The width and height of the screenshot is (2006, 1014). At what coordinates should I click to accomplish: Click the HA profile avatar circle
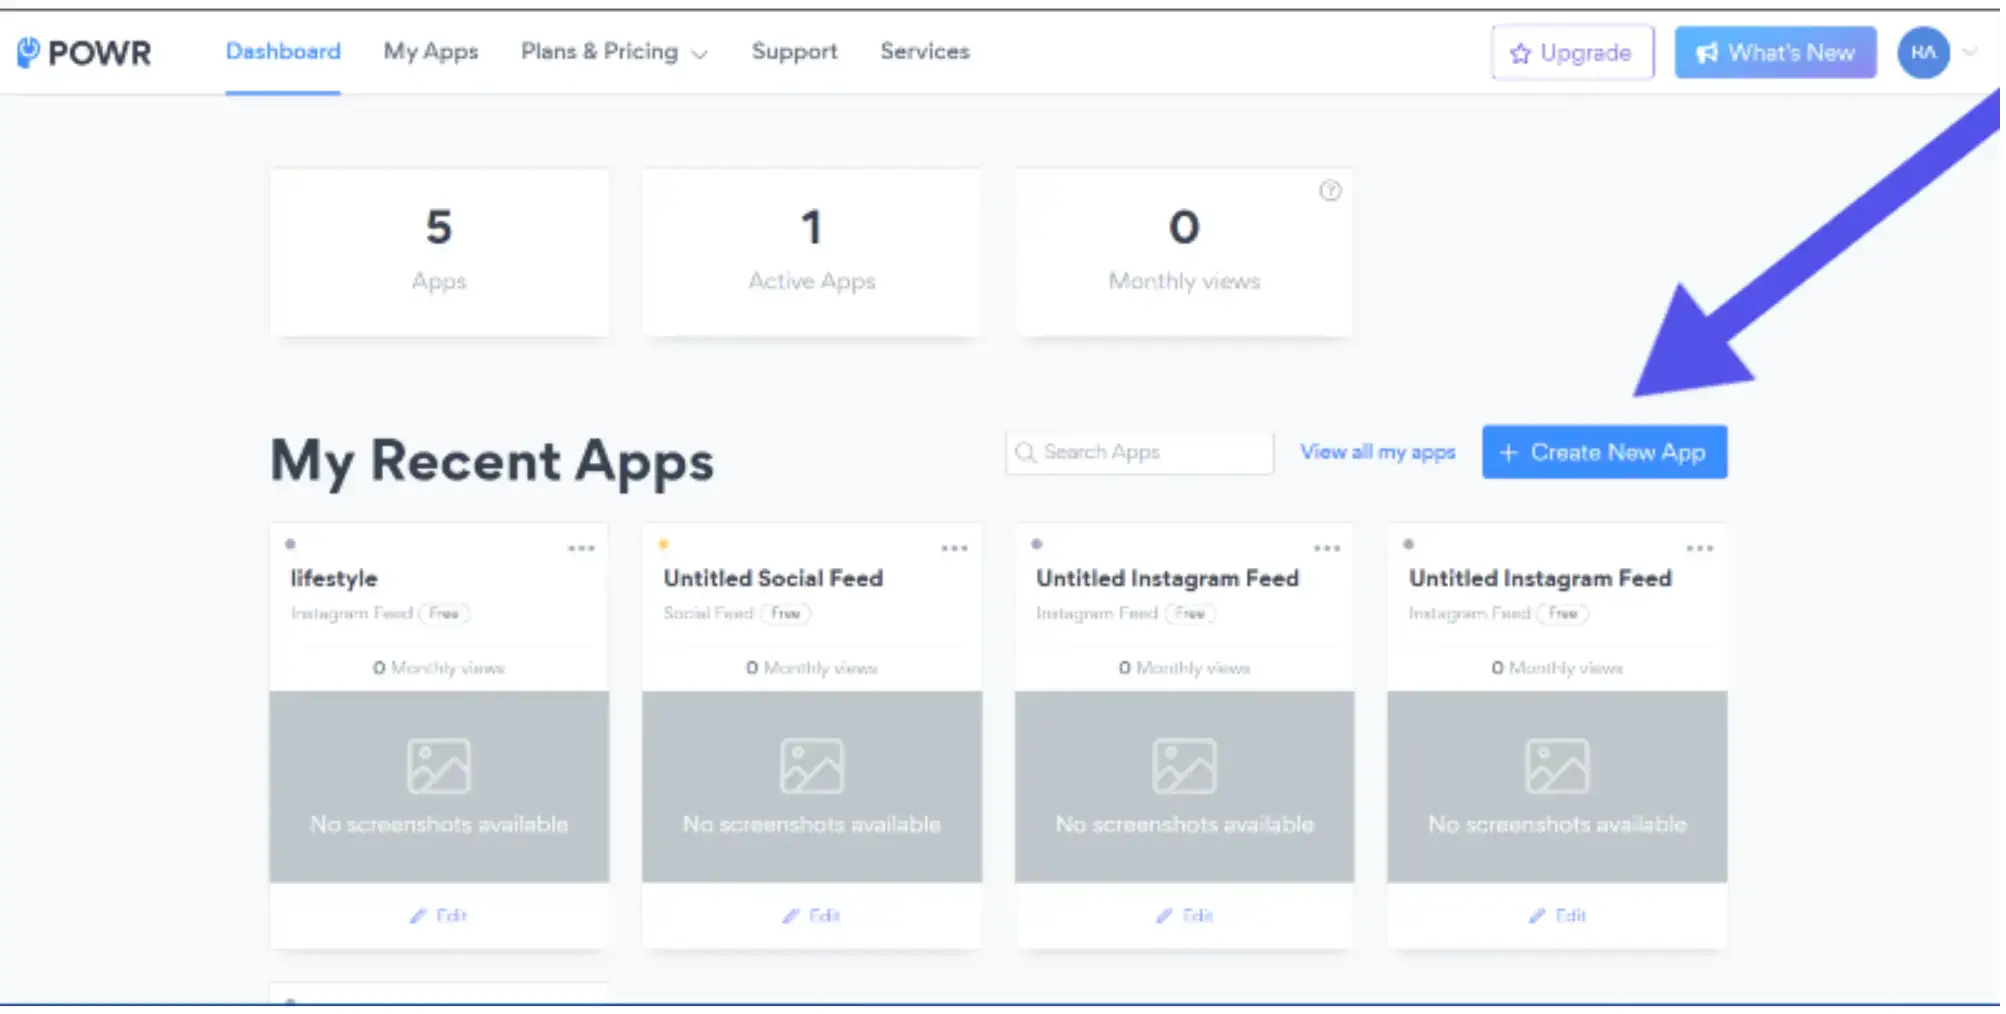pyautogui.click(x=1922, y=53)
